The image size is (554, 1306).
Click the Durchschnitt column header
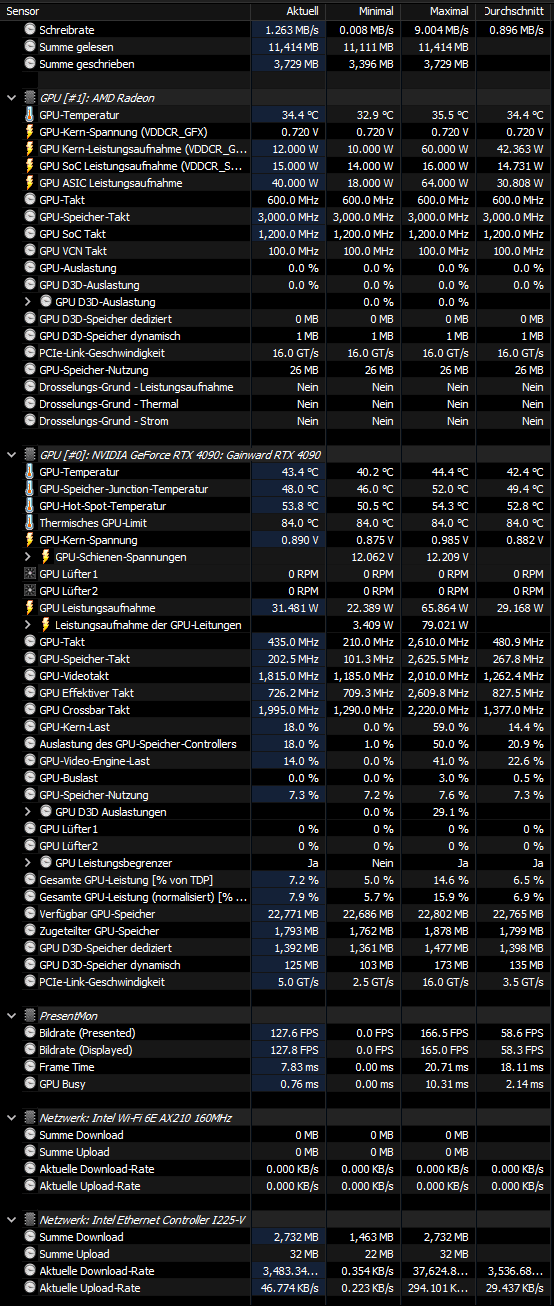pyautogui.click(x=514, y=10)
